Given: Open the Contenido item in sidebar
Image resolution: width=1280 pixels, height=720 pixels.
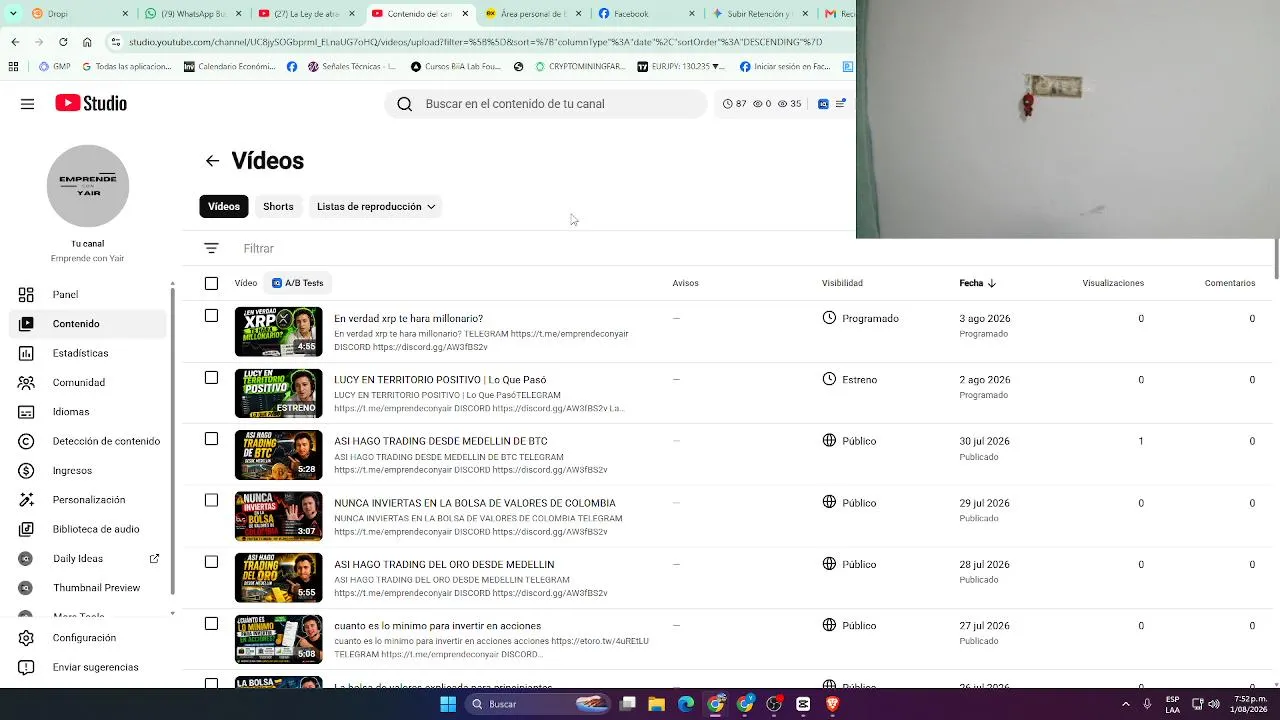Looking at the screenshot, I should tap(88, 324).
